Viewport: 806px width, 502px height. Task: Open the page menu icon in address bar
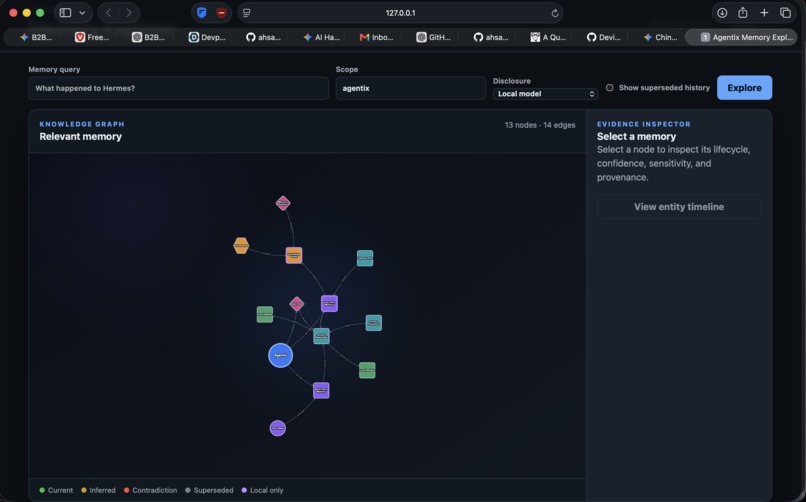[247, 13]
